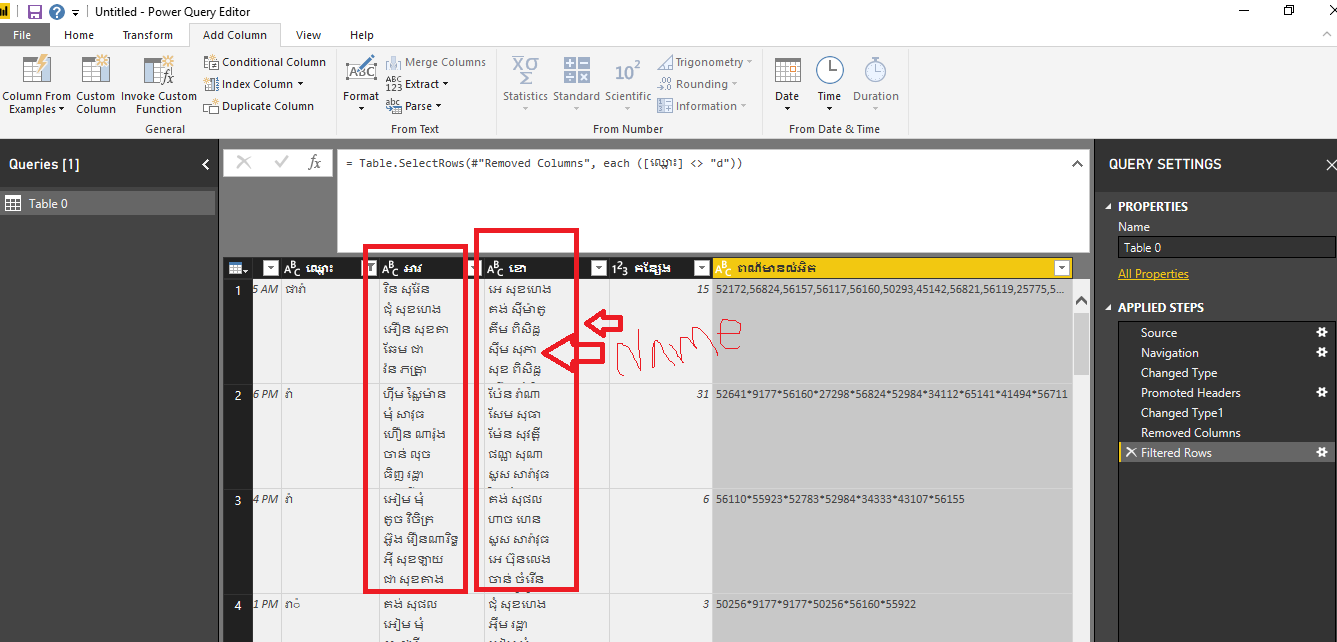This screenshot has width=1337, height=642.
Task: Click the table icon in grid corner
Action: pos(238,268)
